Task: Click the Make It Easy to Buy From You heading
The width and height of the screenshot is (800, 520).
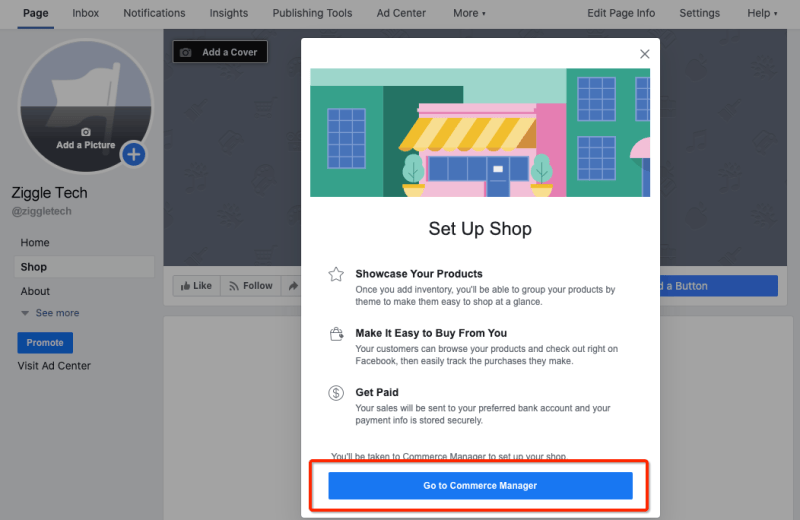Action: pos(431,333)
